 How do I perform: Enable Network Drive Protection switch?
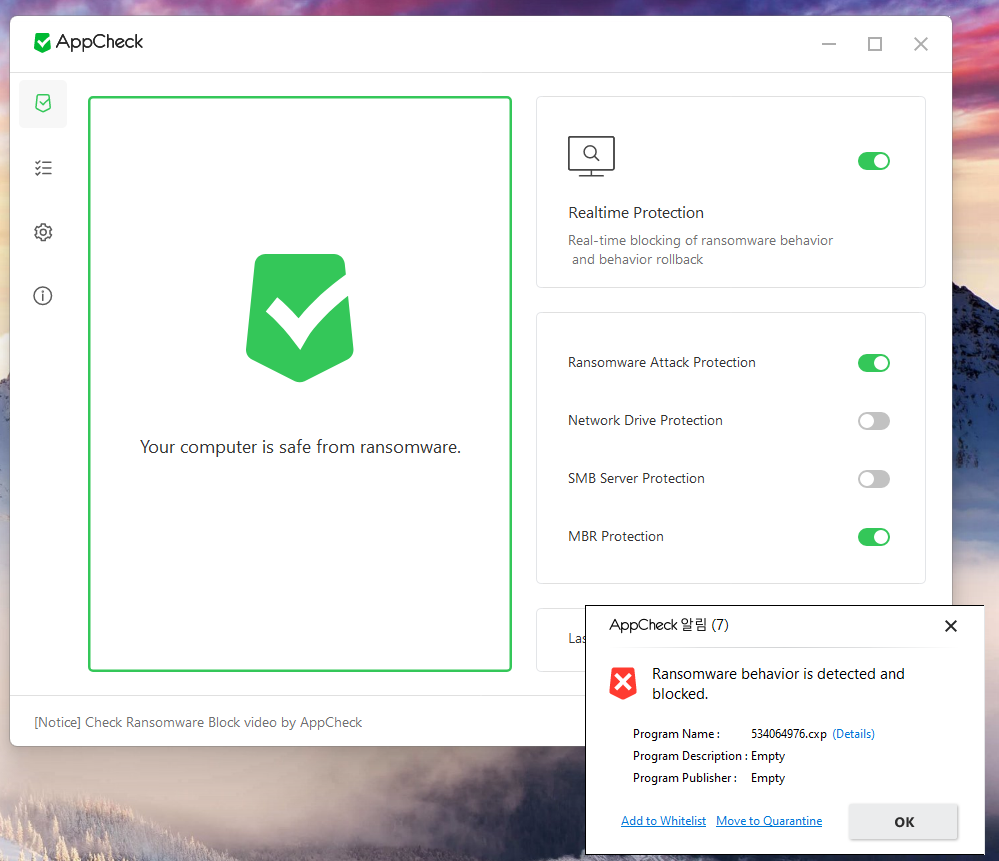tap(873, 421)
